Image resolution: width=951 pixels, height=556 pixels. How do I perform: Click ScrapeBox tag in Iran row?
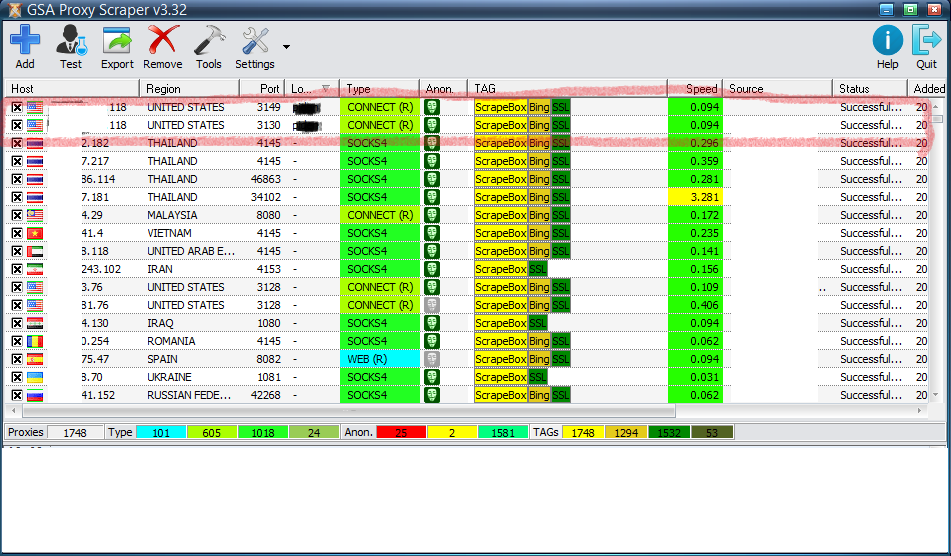[501, 269]
